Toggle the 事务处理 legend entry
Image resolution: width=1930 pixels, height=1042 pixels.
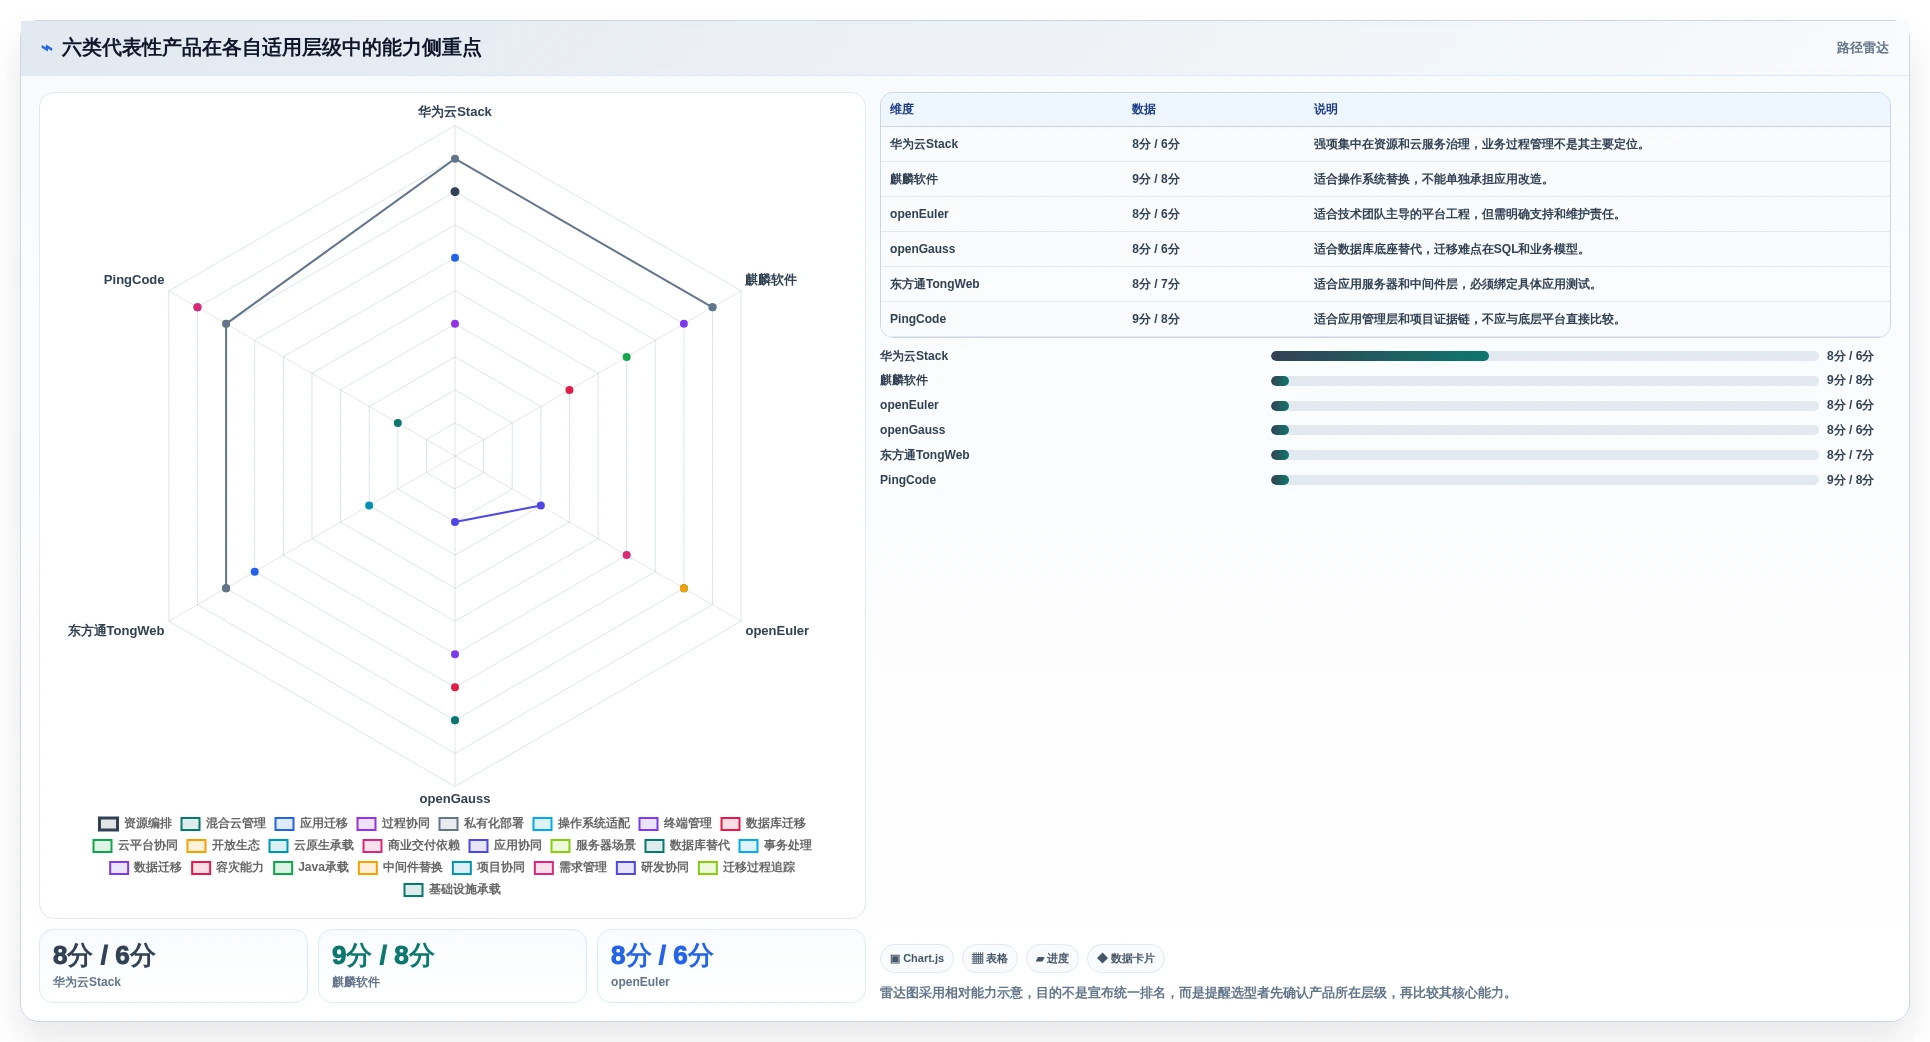(x=775, y=845)
